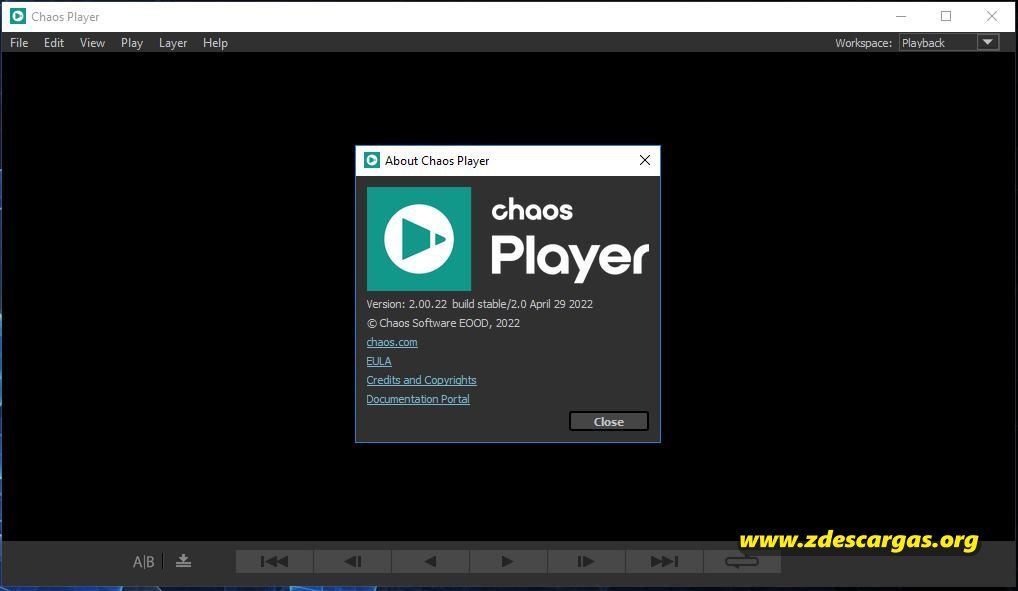
Task: Maximize the Chaos Player window
Action: pos(946,16)
